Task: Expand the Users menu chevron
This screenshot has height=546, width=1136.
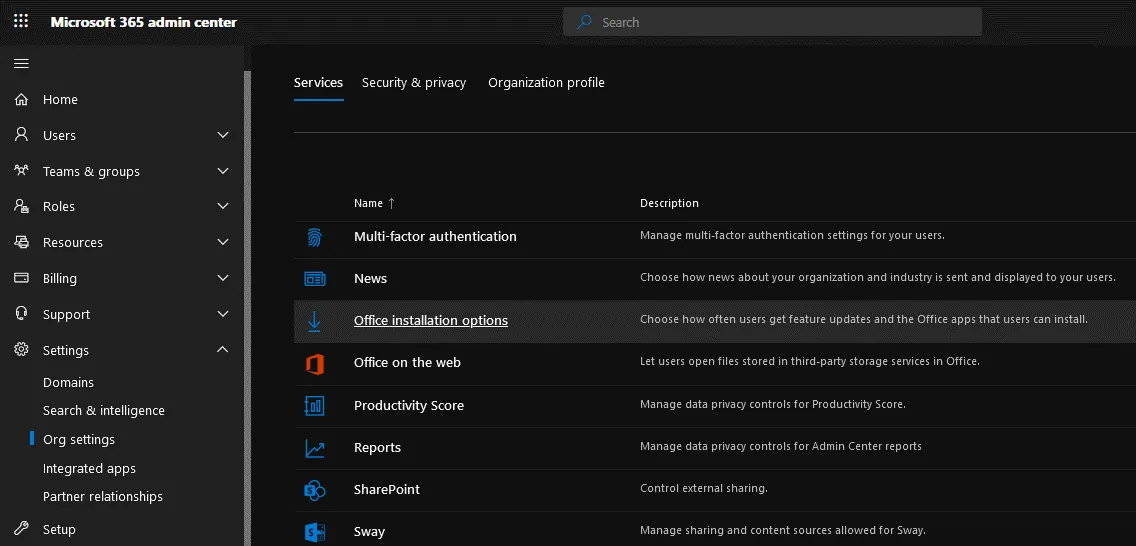Action: (223, 136)
